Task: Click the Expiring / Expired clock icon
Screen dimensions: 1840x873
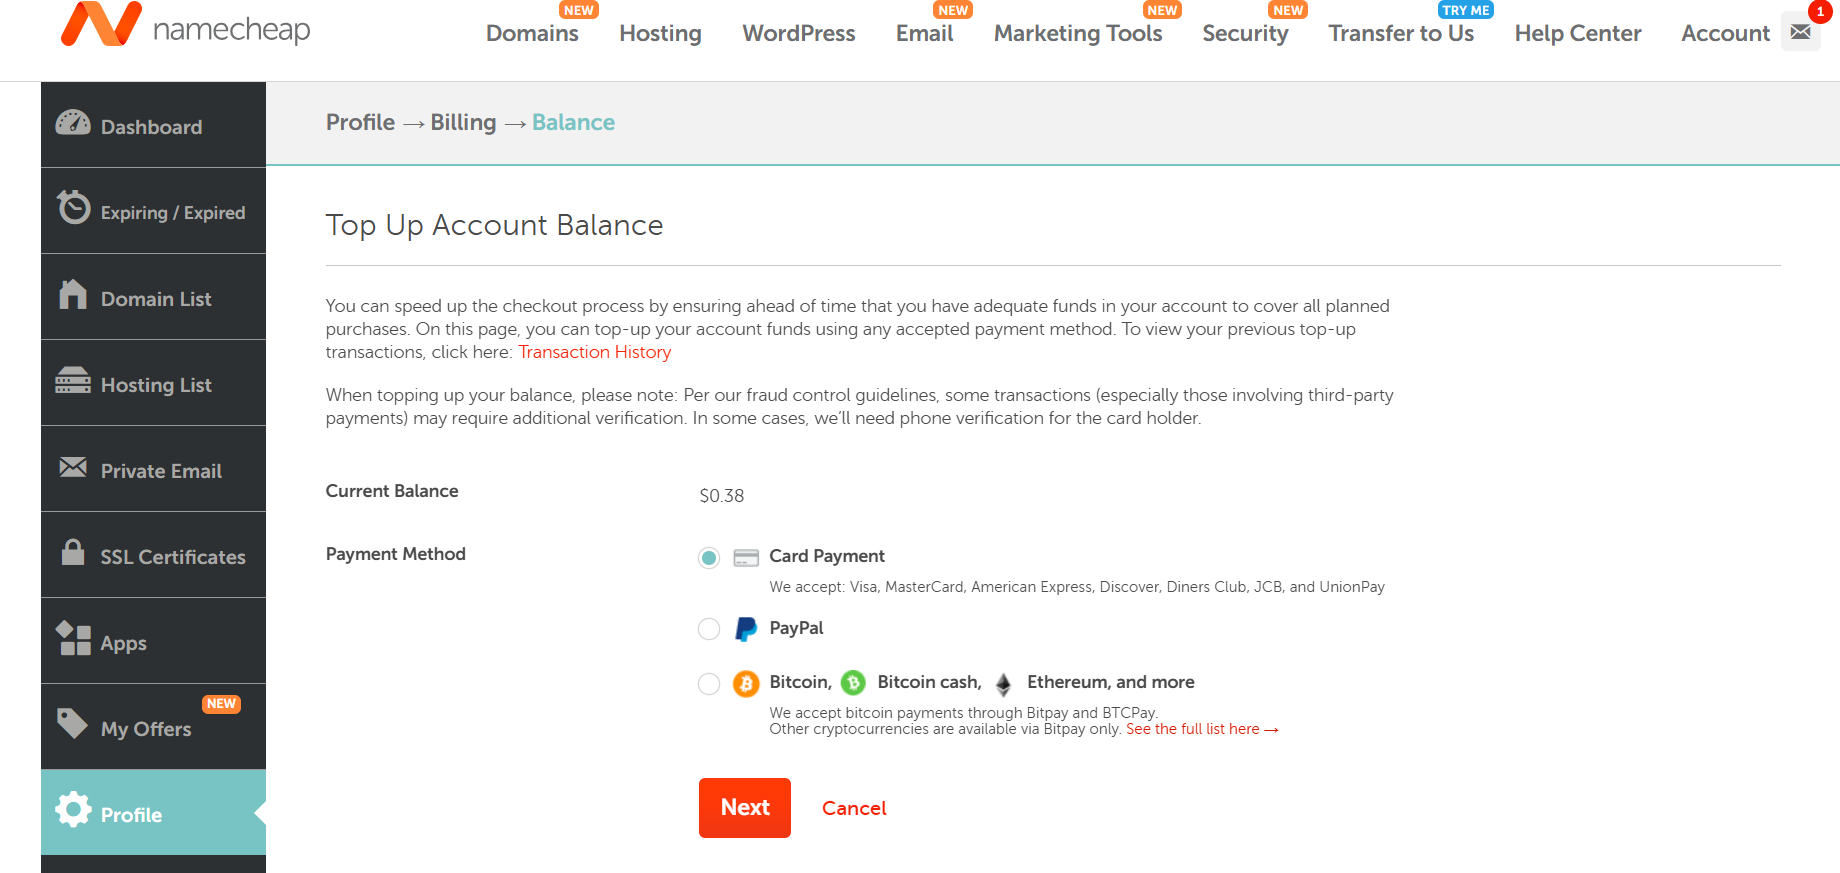Action: coord(73,207)
